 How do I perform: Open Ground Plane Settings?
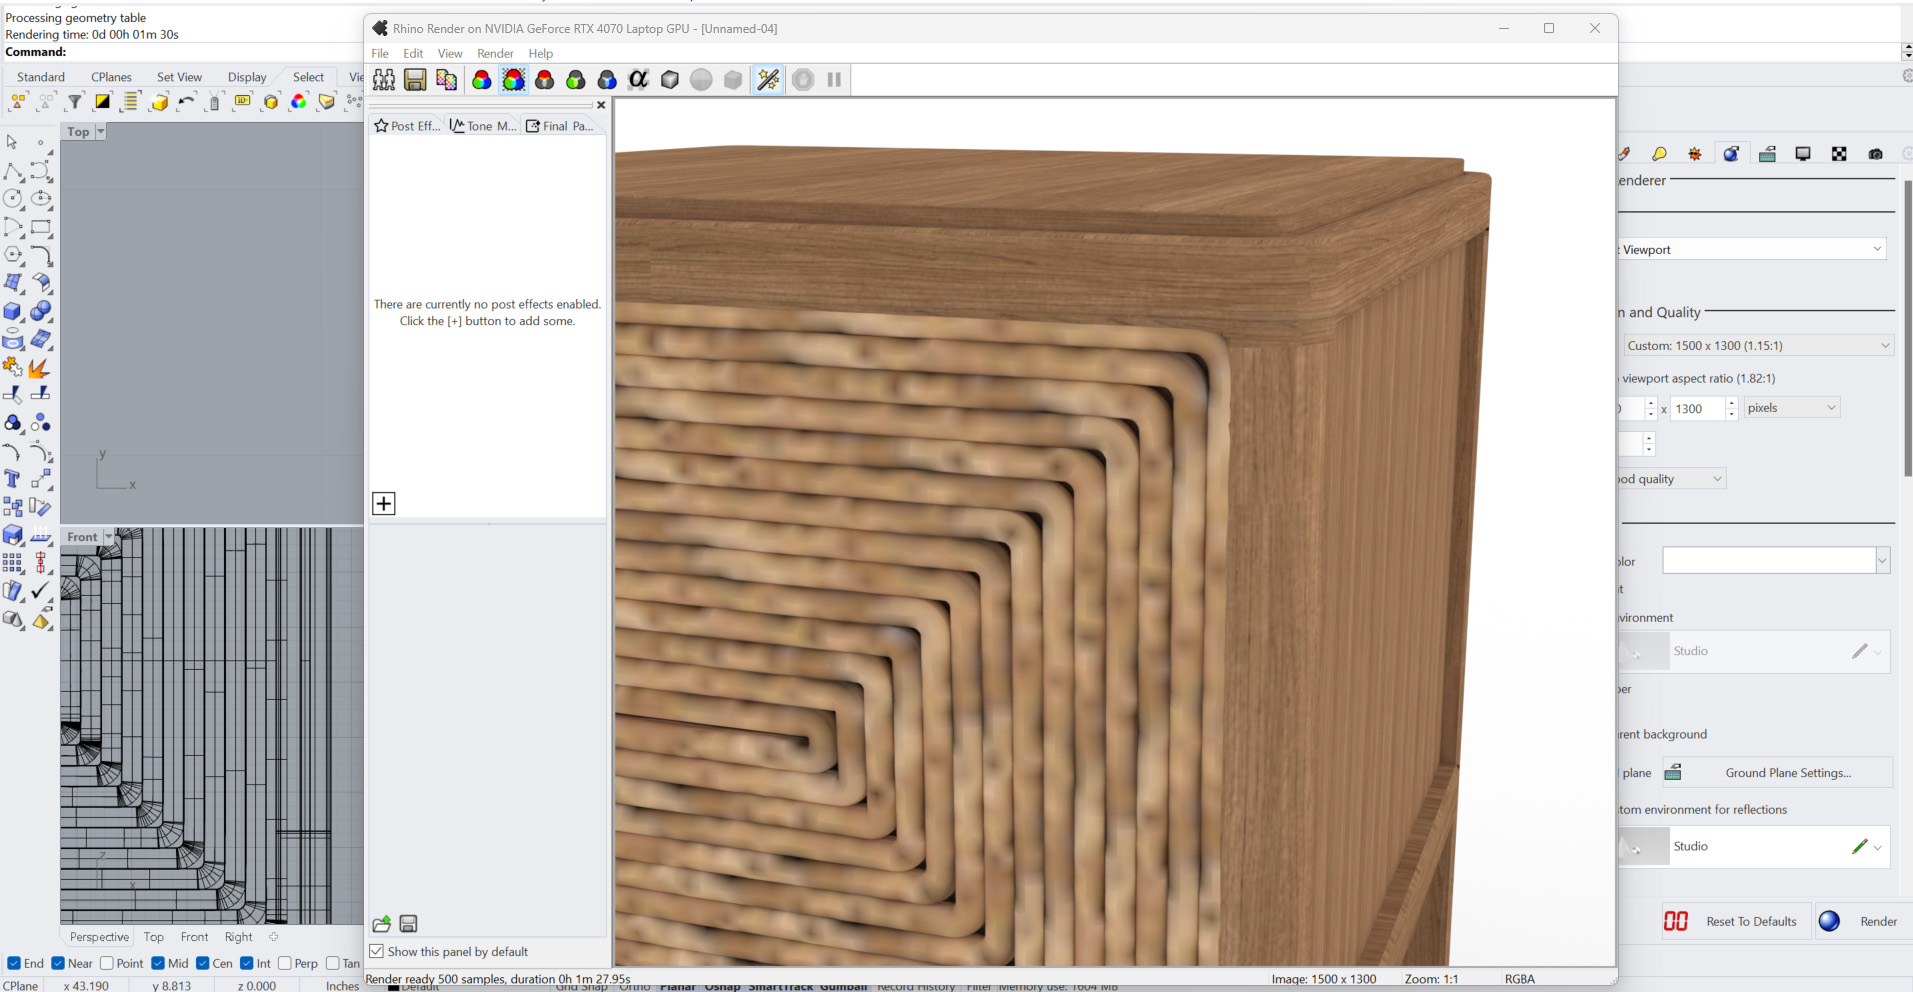click(x=1777, y=773)
